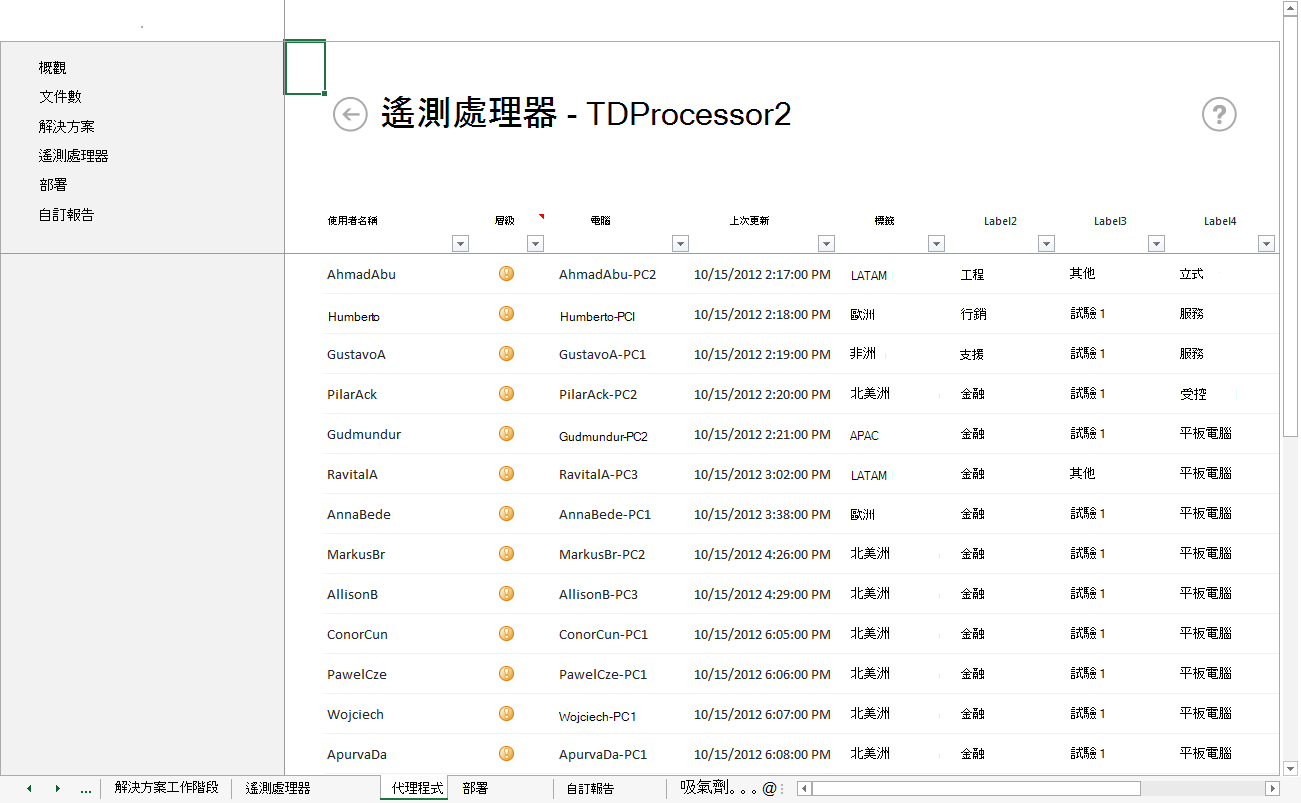Select the 受控 cell in PilarAck's row
This screenshot has height=803, width=1301.
(x=1193, y=394)
